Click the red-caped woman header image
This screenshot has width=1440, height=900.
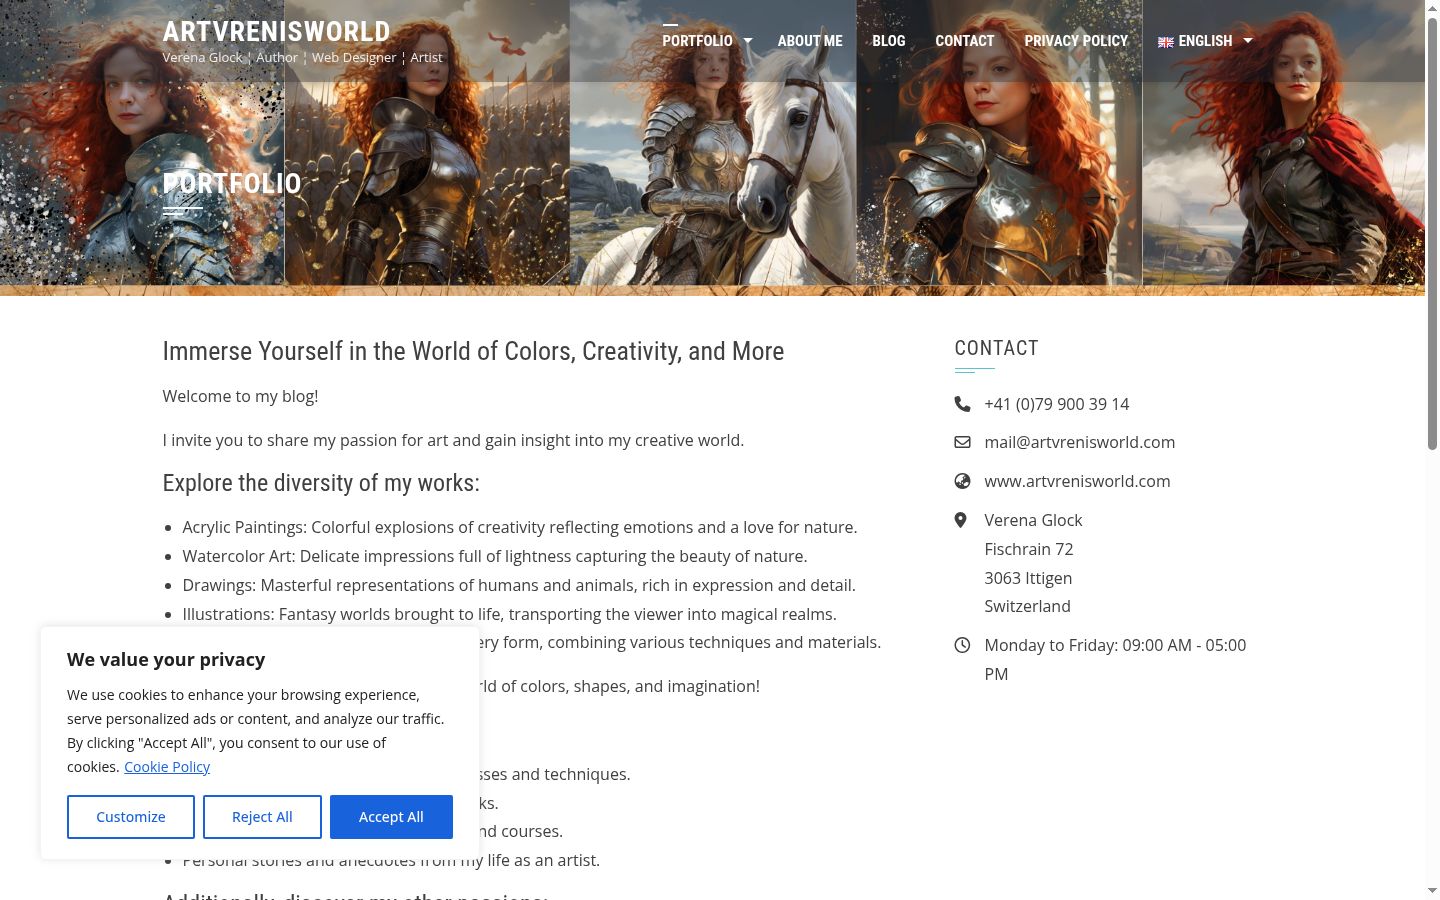click(x=1283, y=143)
